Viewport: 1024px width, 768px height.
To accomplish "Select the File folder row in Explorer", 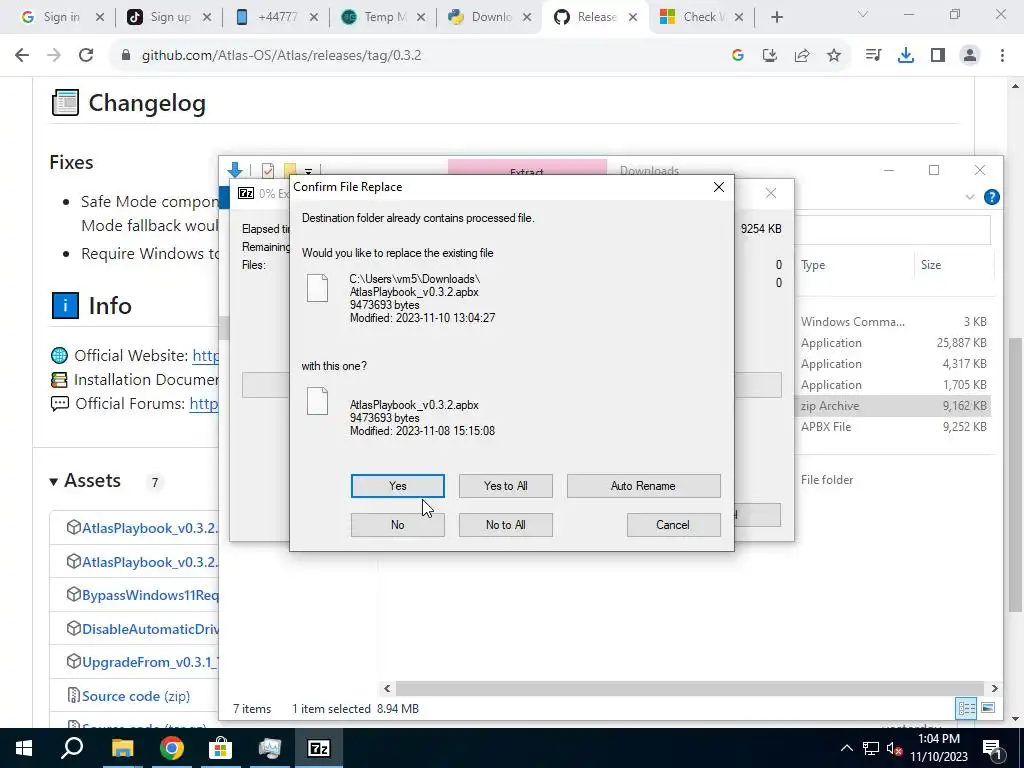I will [x=893, y=480].
